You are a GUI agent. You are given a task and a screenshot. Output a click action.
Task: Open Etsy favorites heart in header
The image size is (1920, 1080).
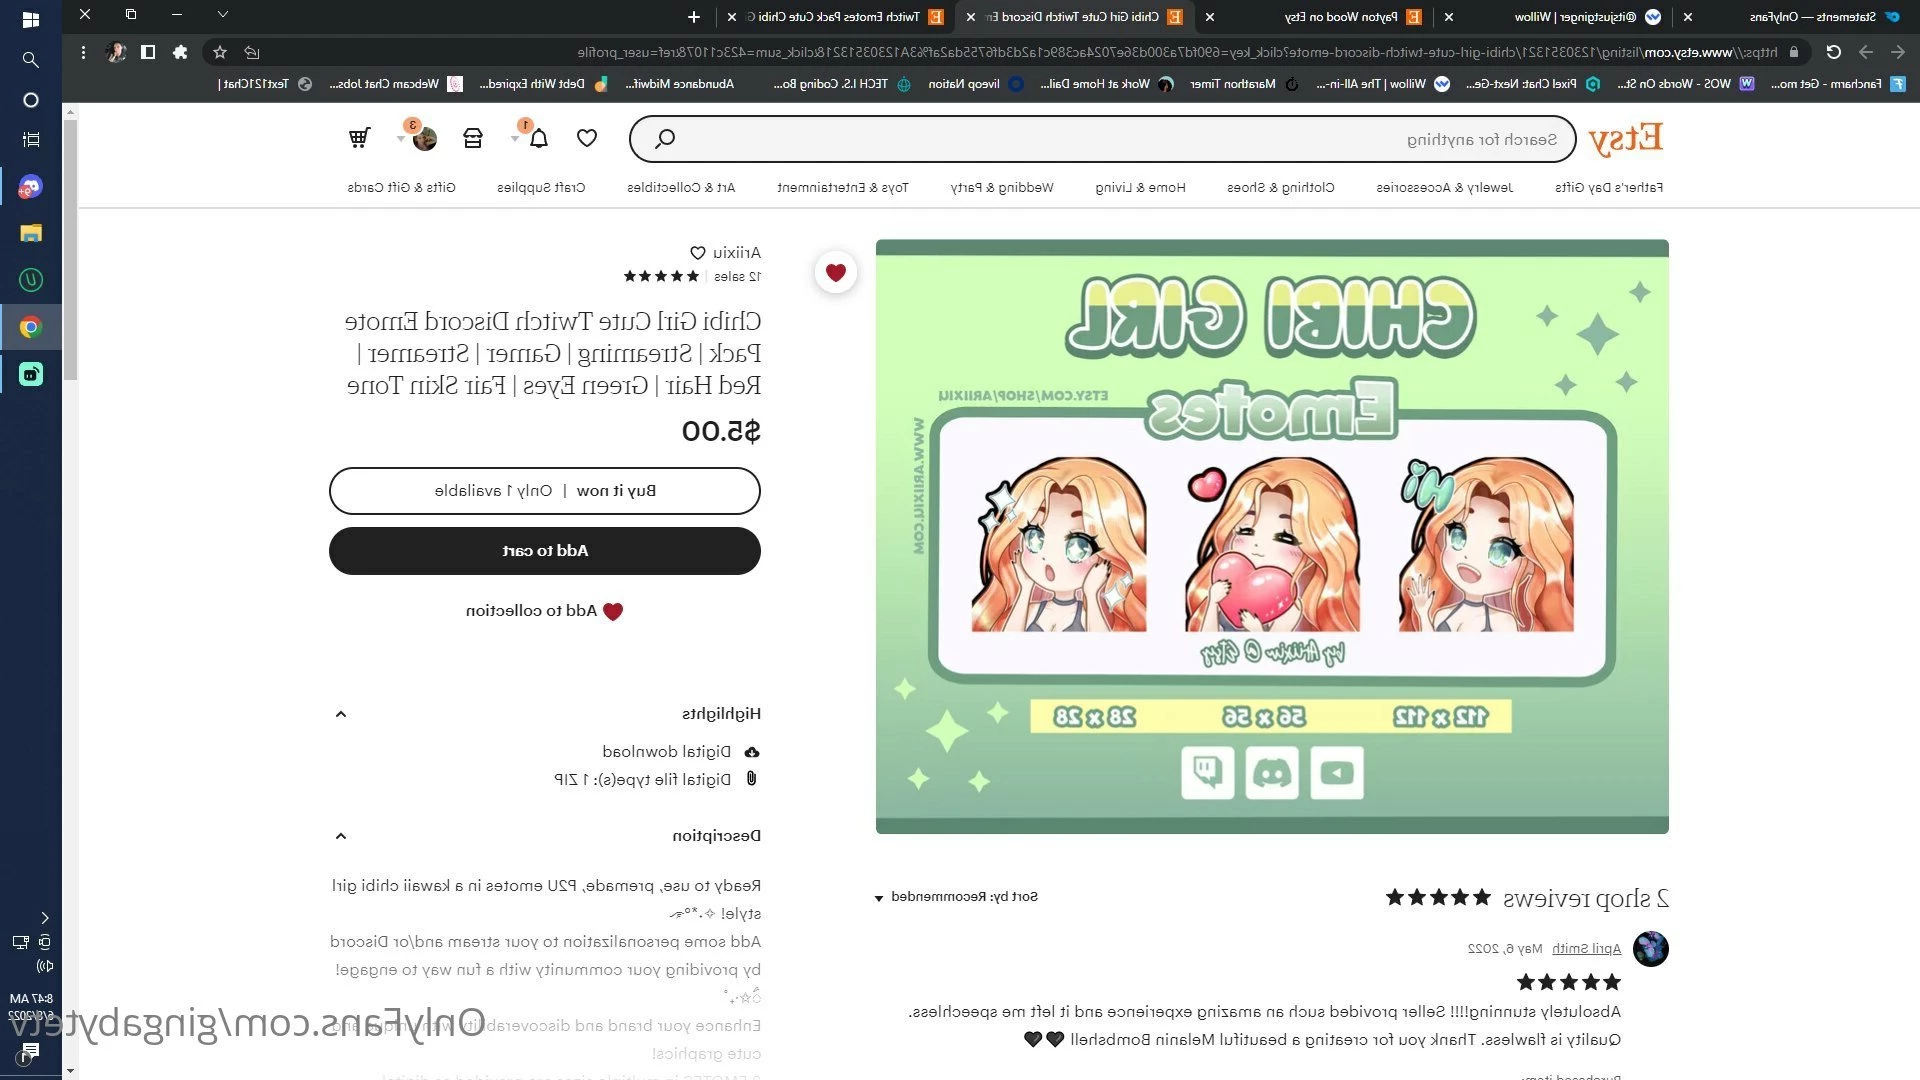[x=587, y=138]
